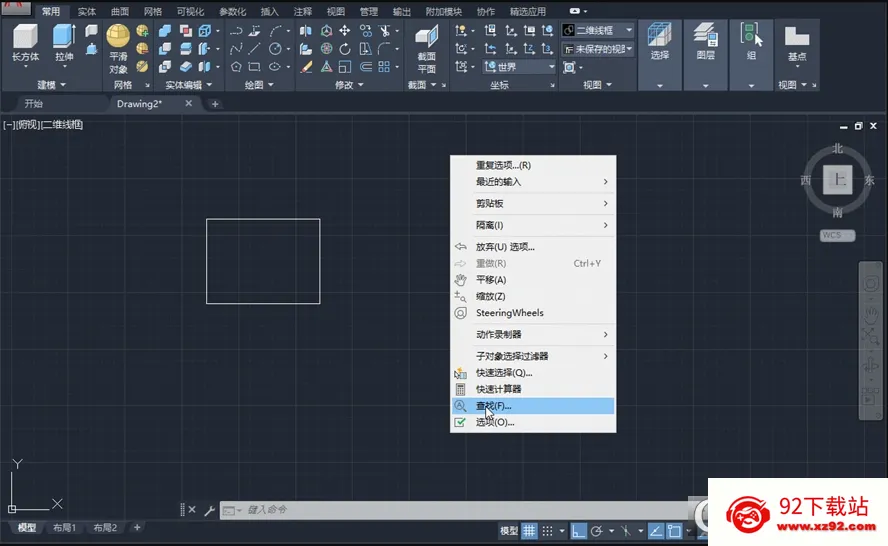Expand the 实体编辑 panel
This screenshot has height=546, width=888.
(189, 85)
